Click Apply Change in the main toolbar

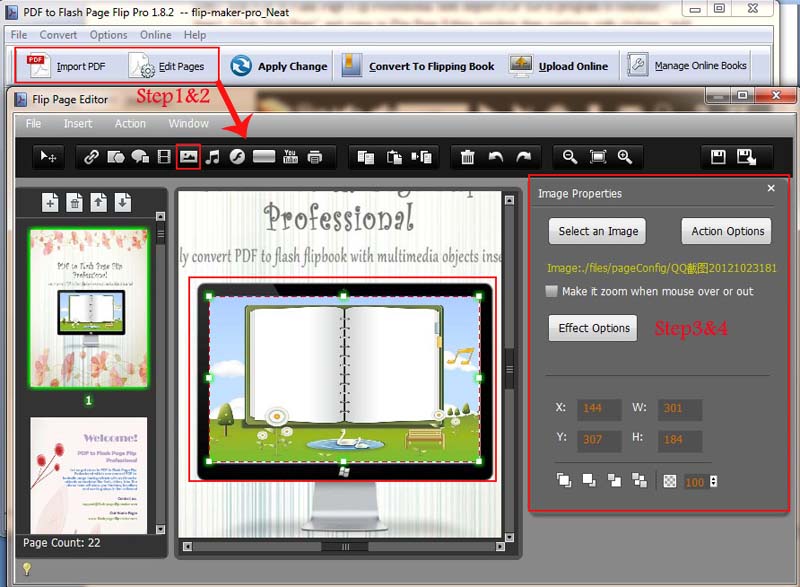[x=279, y=66]
